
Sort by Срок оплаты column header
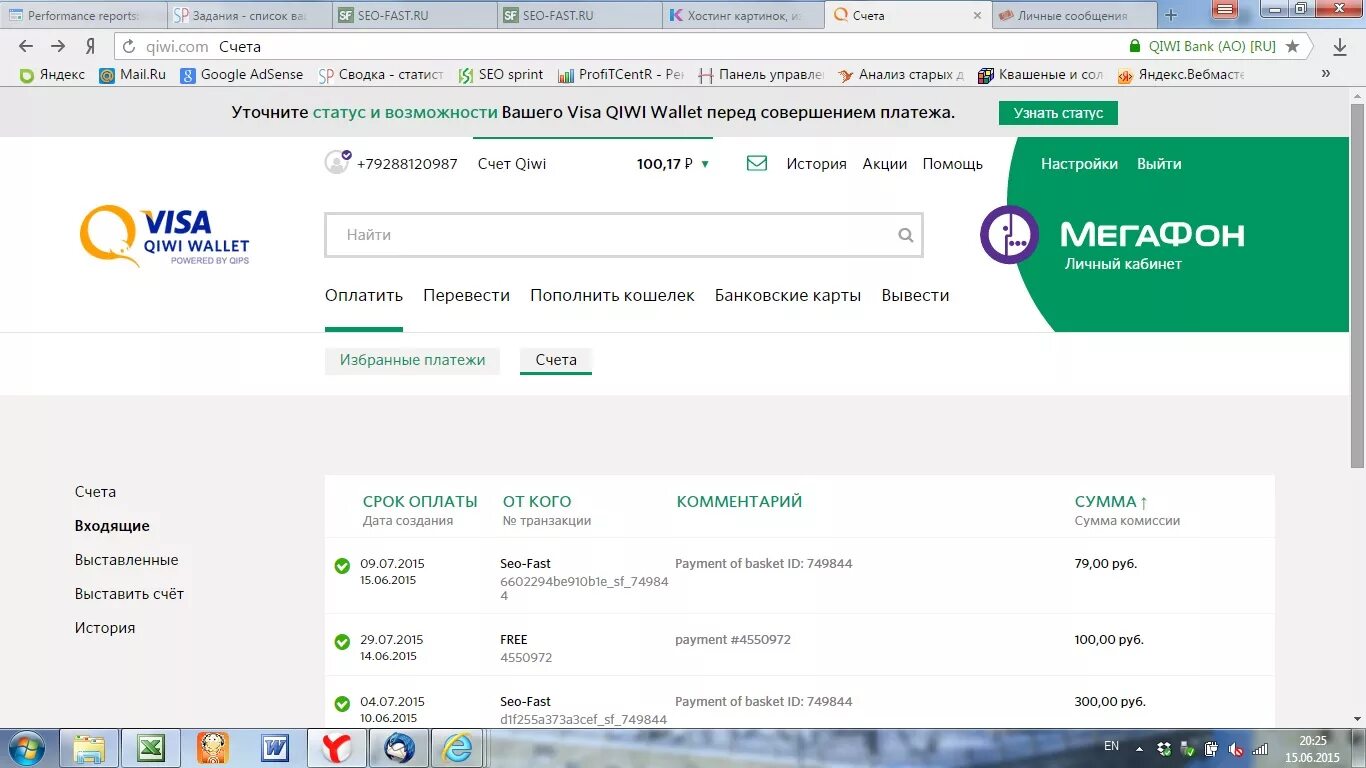[420, 501]
